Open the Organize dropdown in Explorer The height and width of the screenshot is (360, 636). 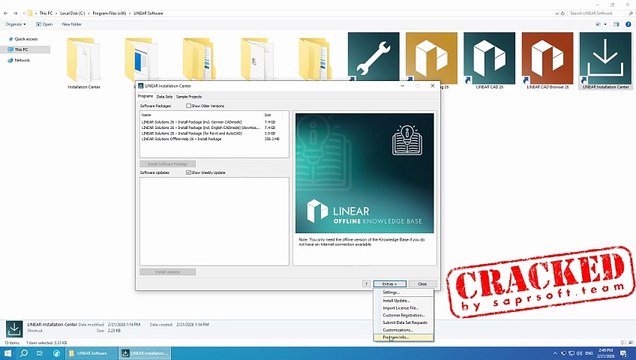pos(16,24)
